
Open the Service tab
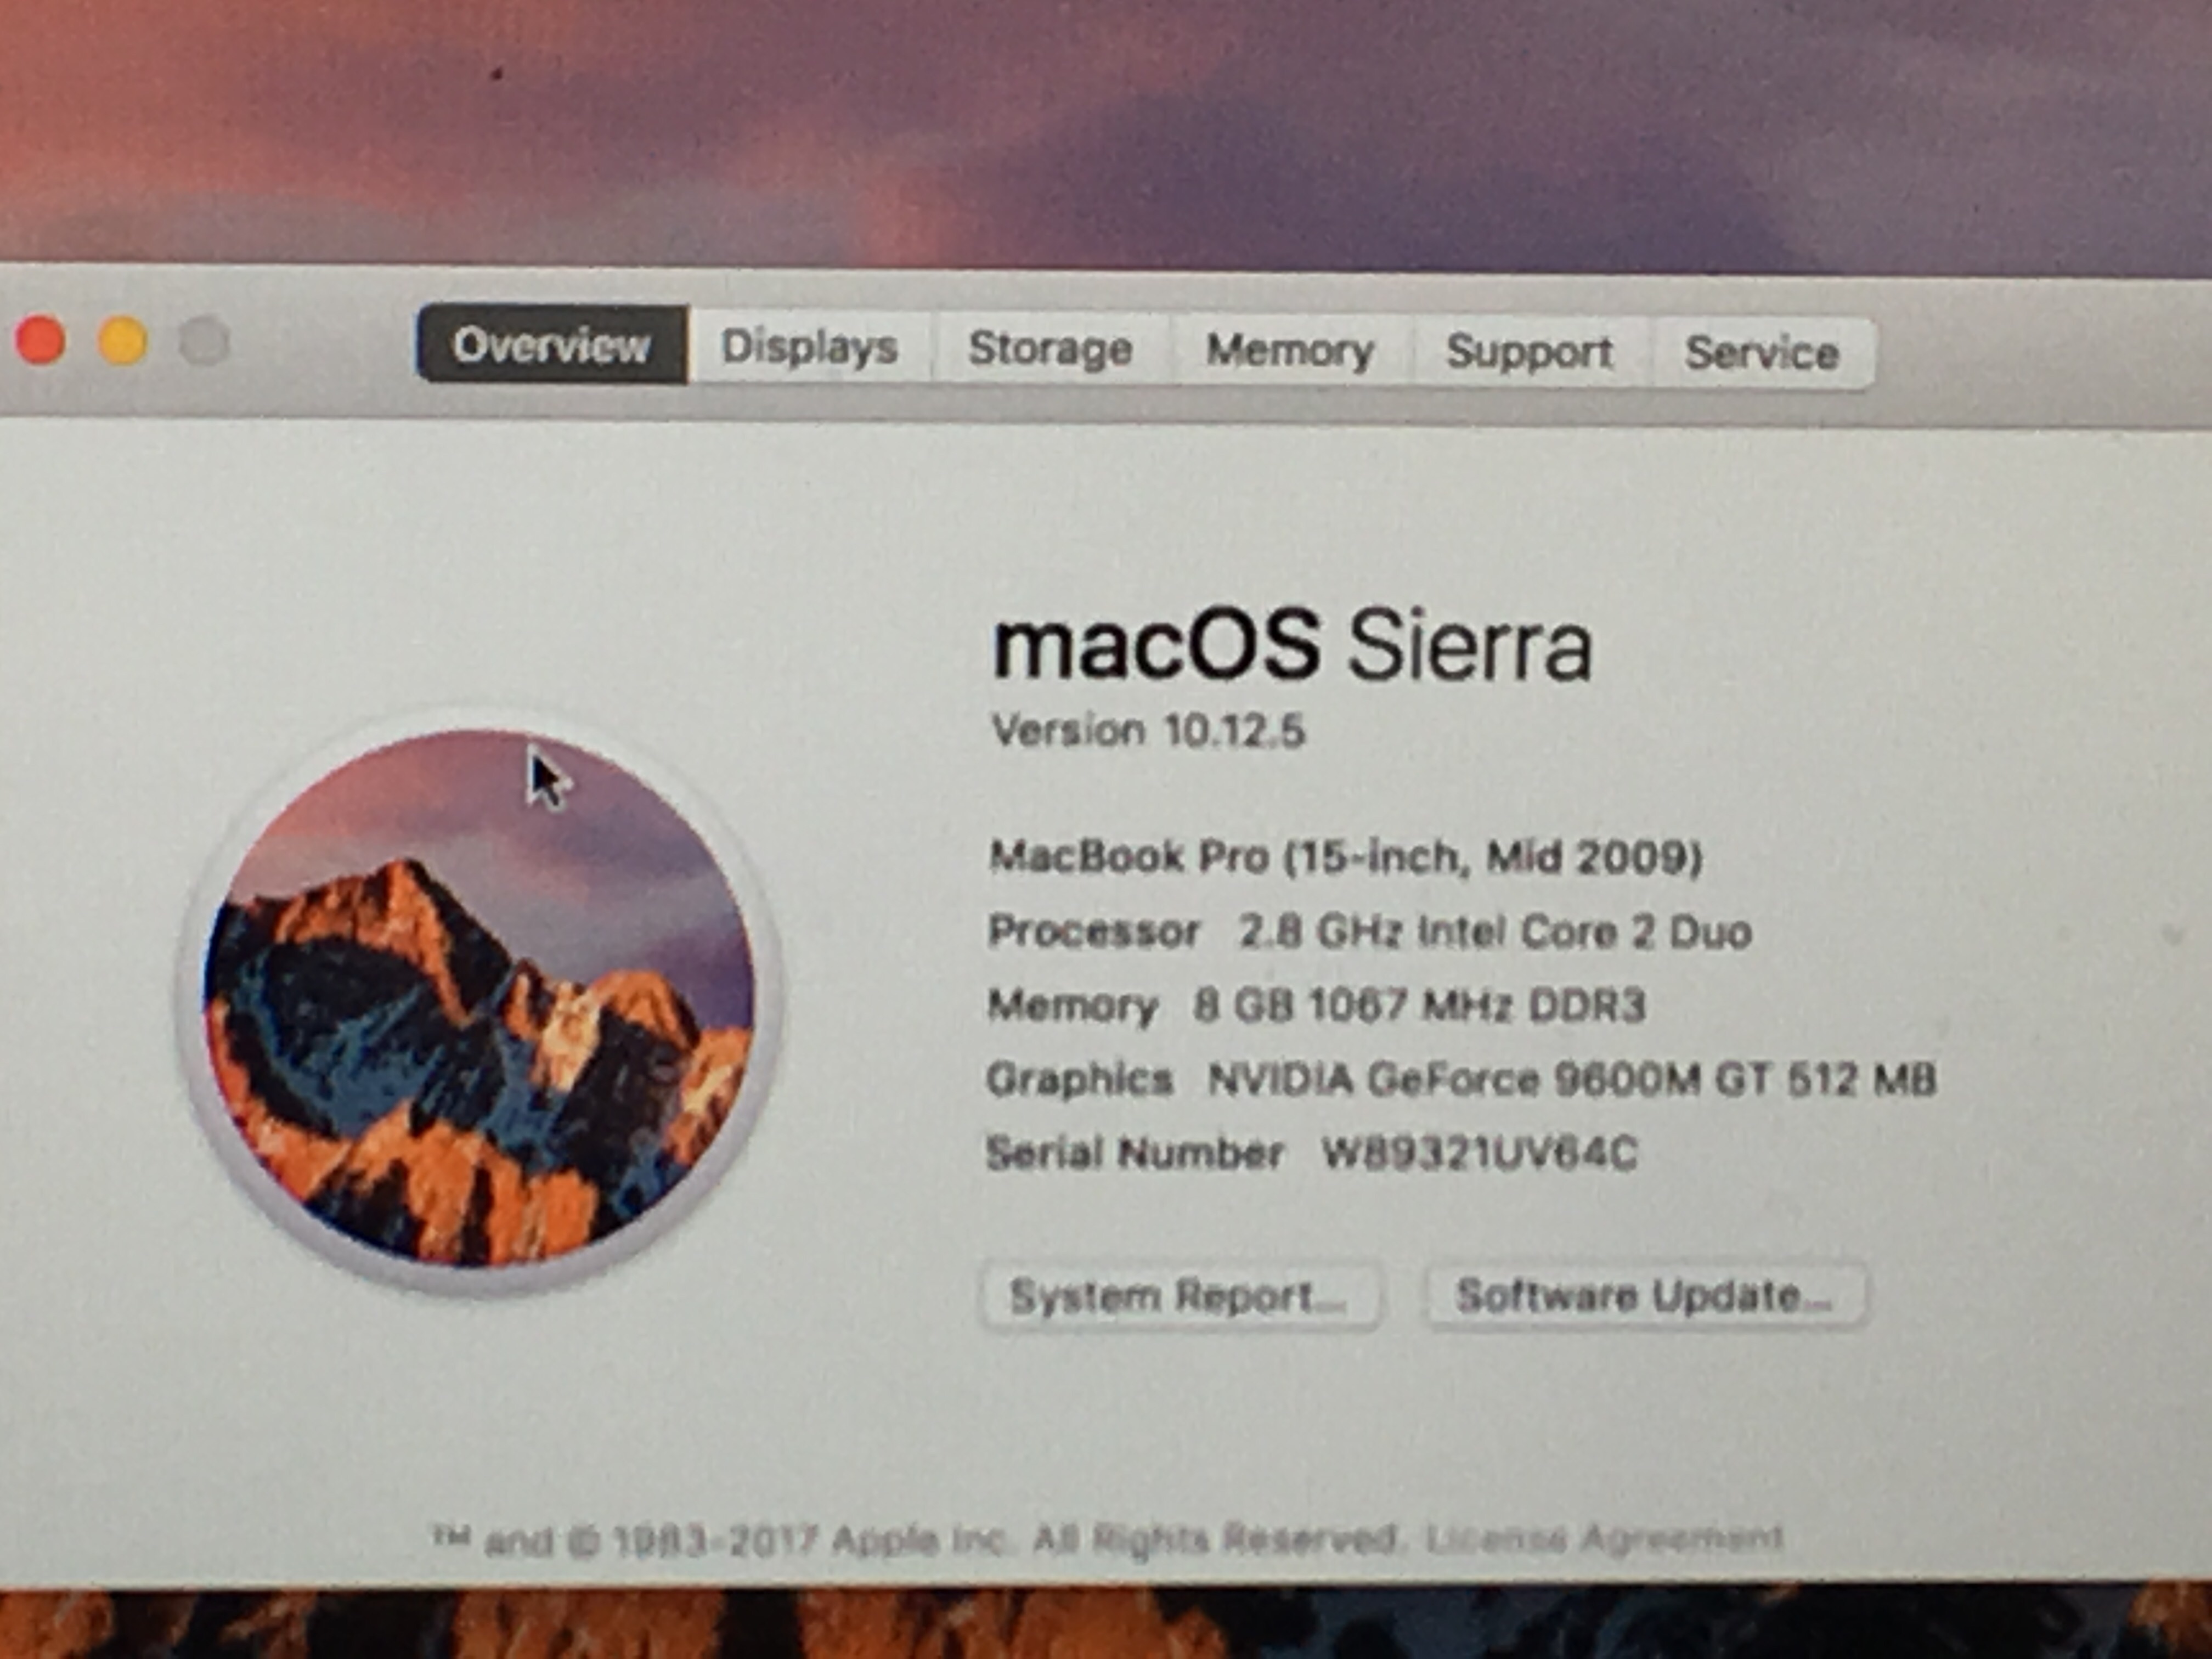point(1762,353)
